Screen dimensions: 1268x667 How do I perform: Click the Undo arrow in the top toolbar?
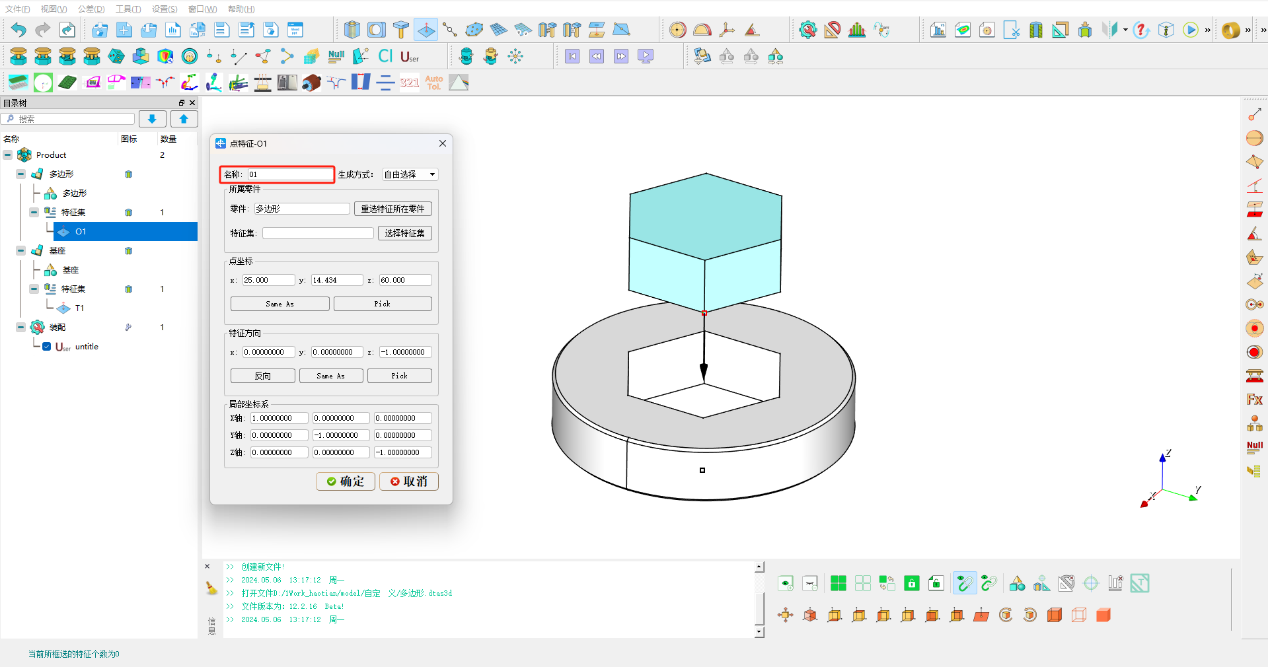[x=17, y=29]
